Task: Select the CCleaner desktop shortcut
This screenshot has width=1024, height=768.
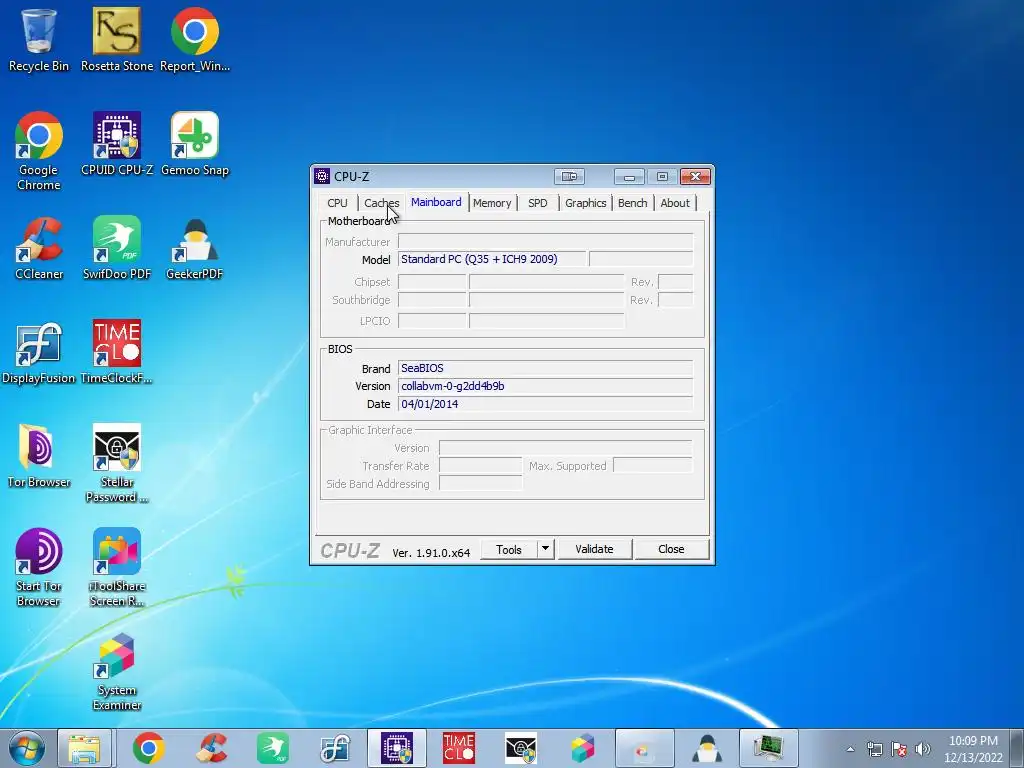Action: (39, 248)
